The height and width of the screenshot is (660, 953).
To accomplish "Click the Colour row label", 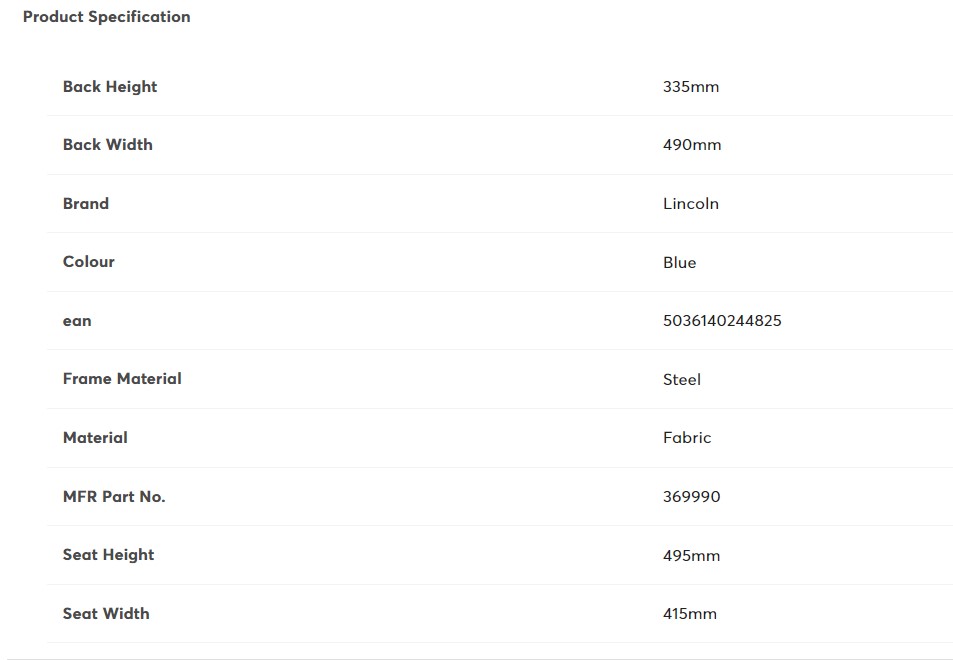I will point(89,262).
